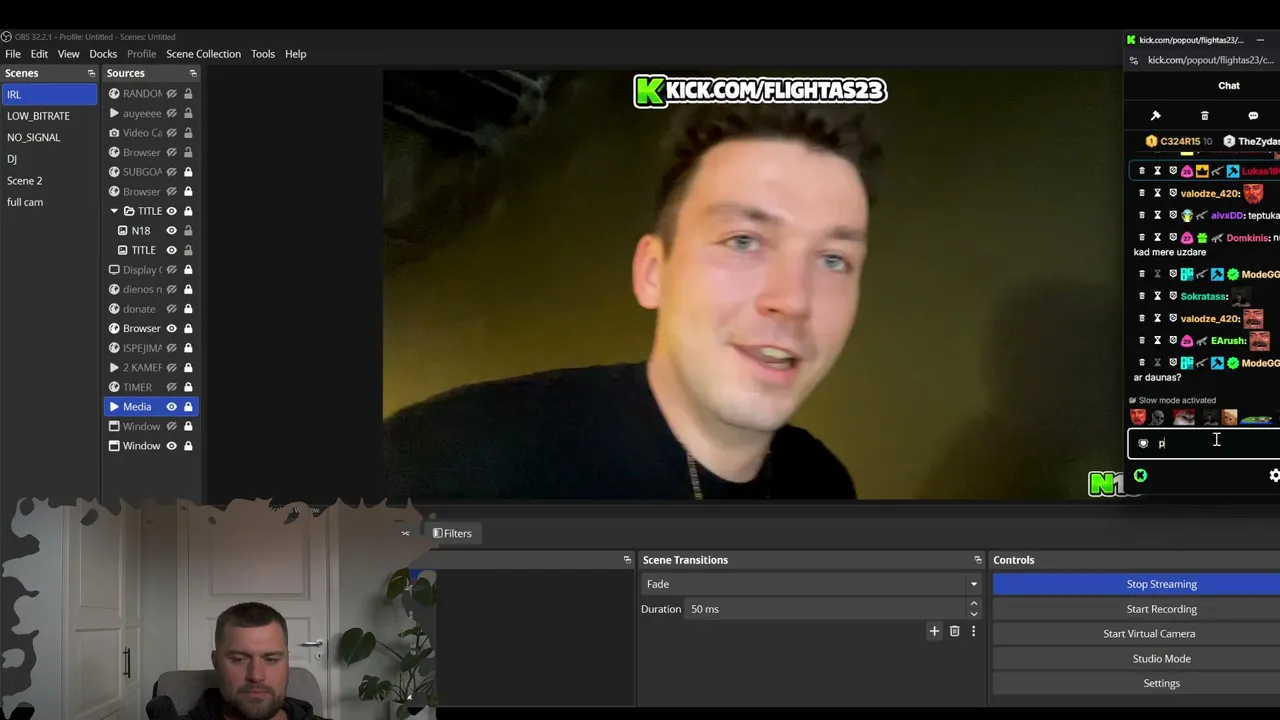Show the donate source via eye icon
This screenshot has height=720, width=1280.
[x=172, y=309]
